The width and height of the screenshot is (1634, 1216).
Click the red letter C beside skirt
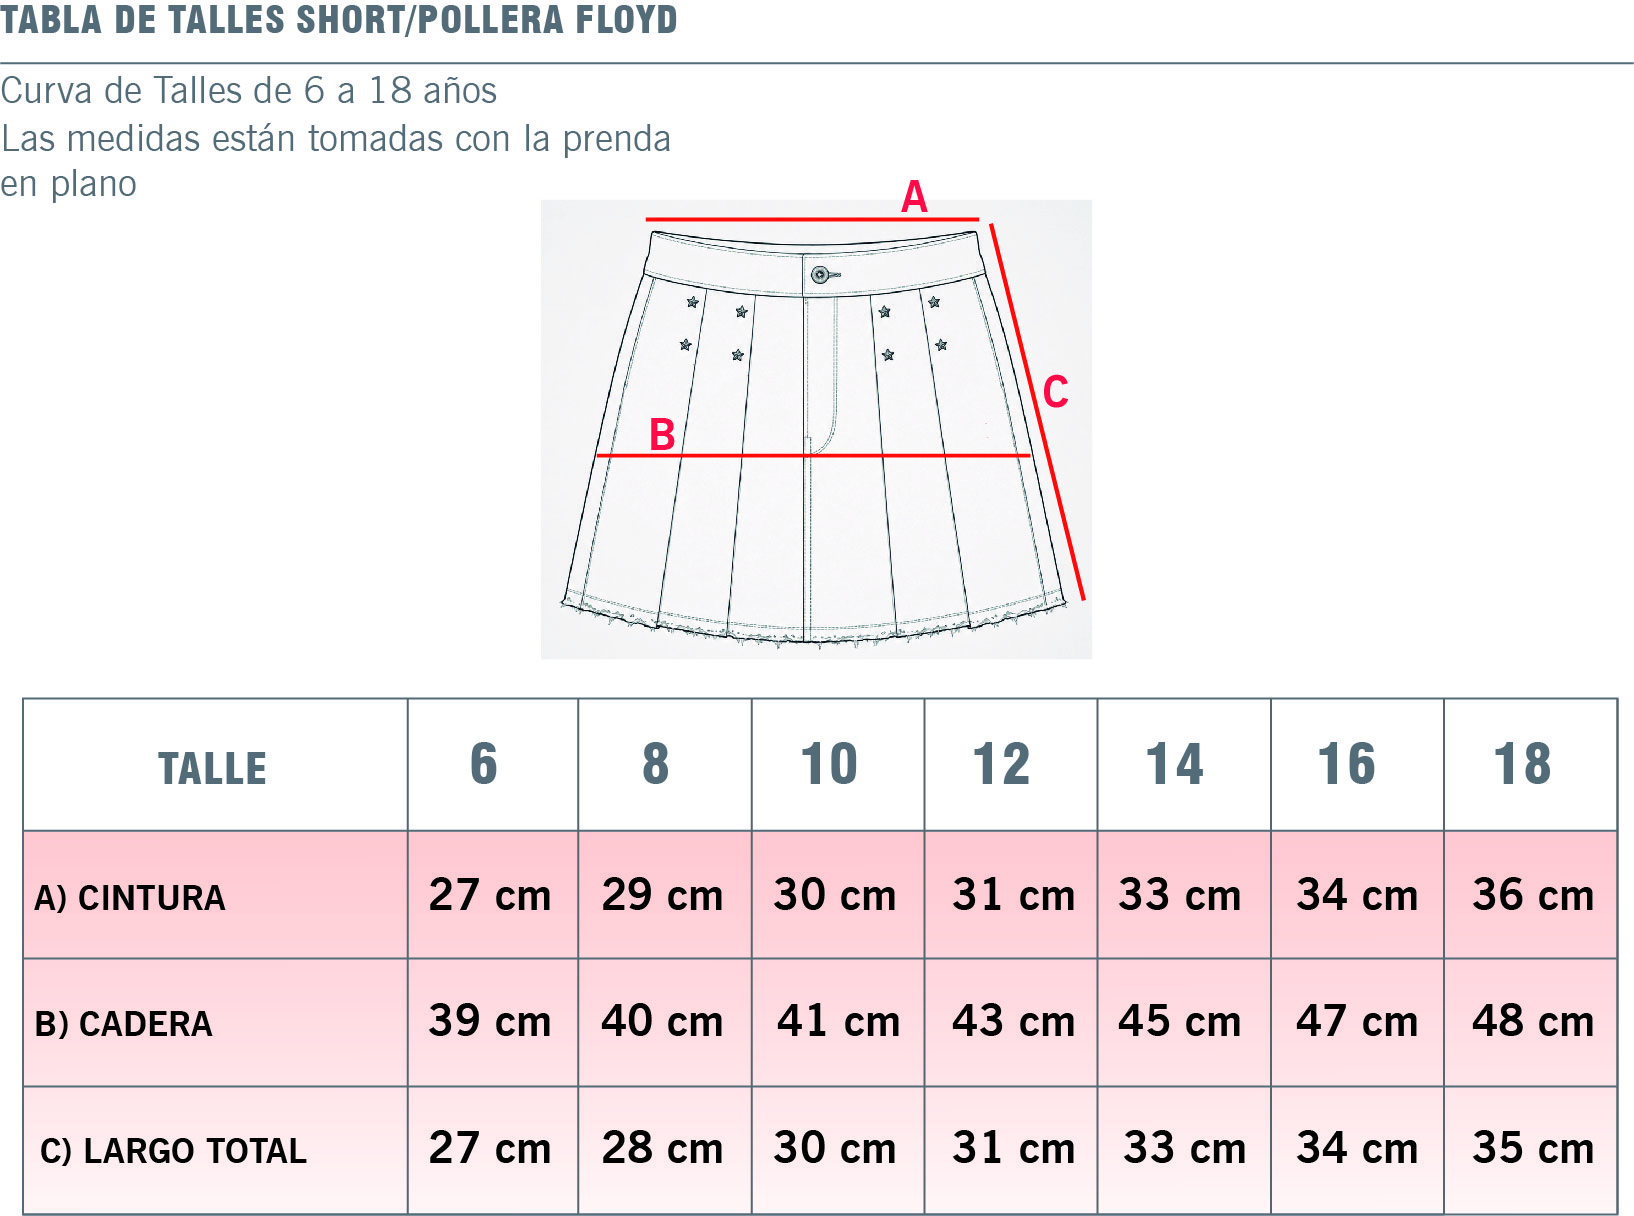coord(1056,392)
